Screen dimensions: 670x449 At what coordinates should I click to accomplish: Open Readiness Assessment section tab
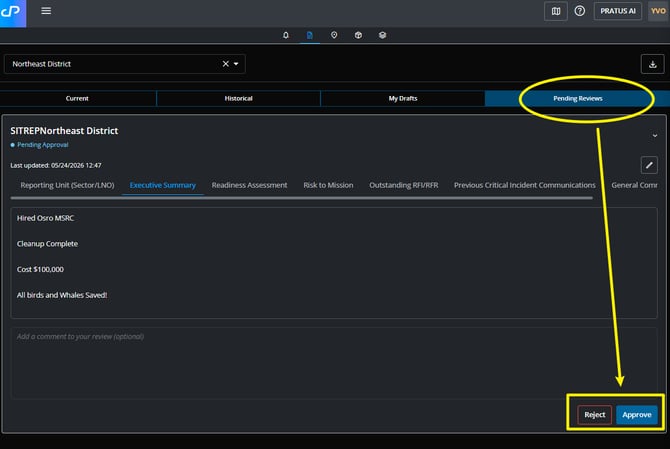coord(250,185)
